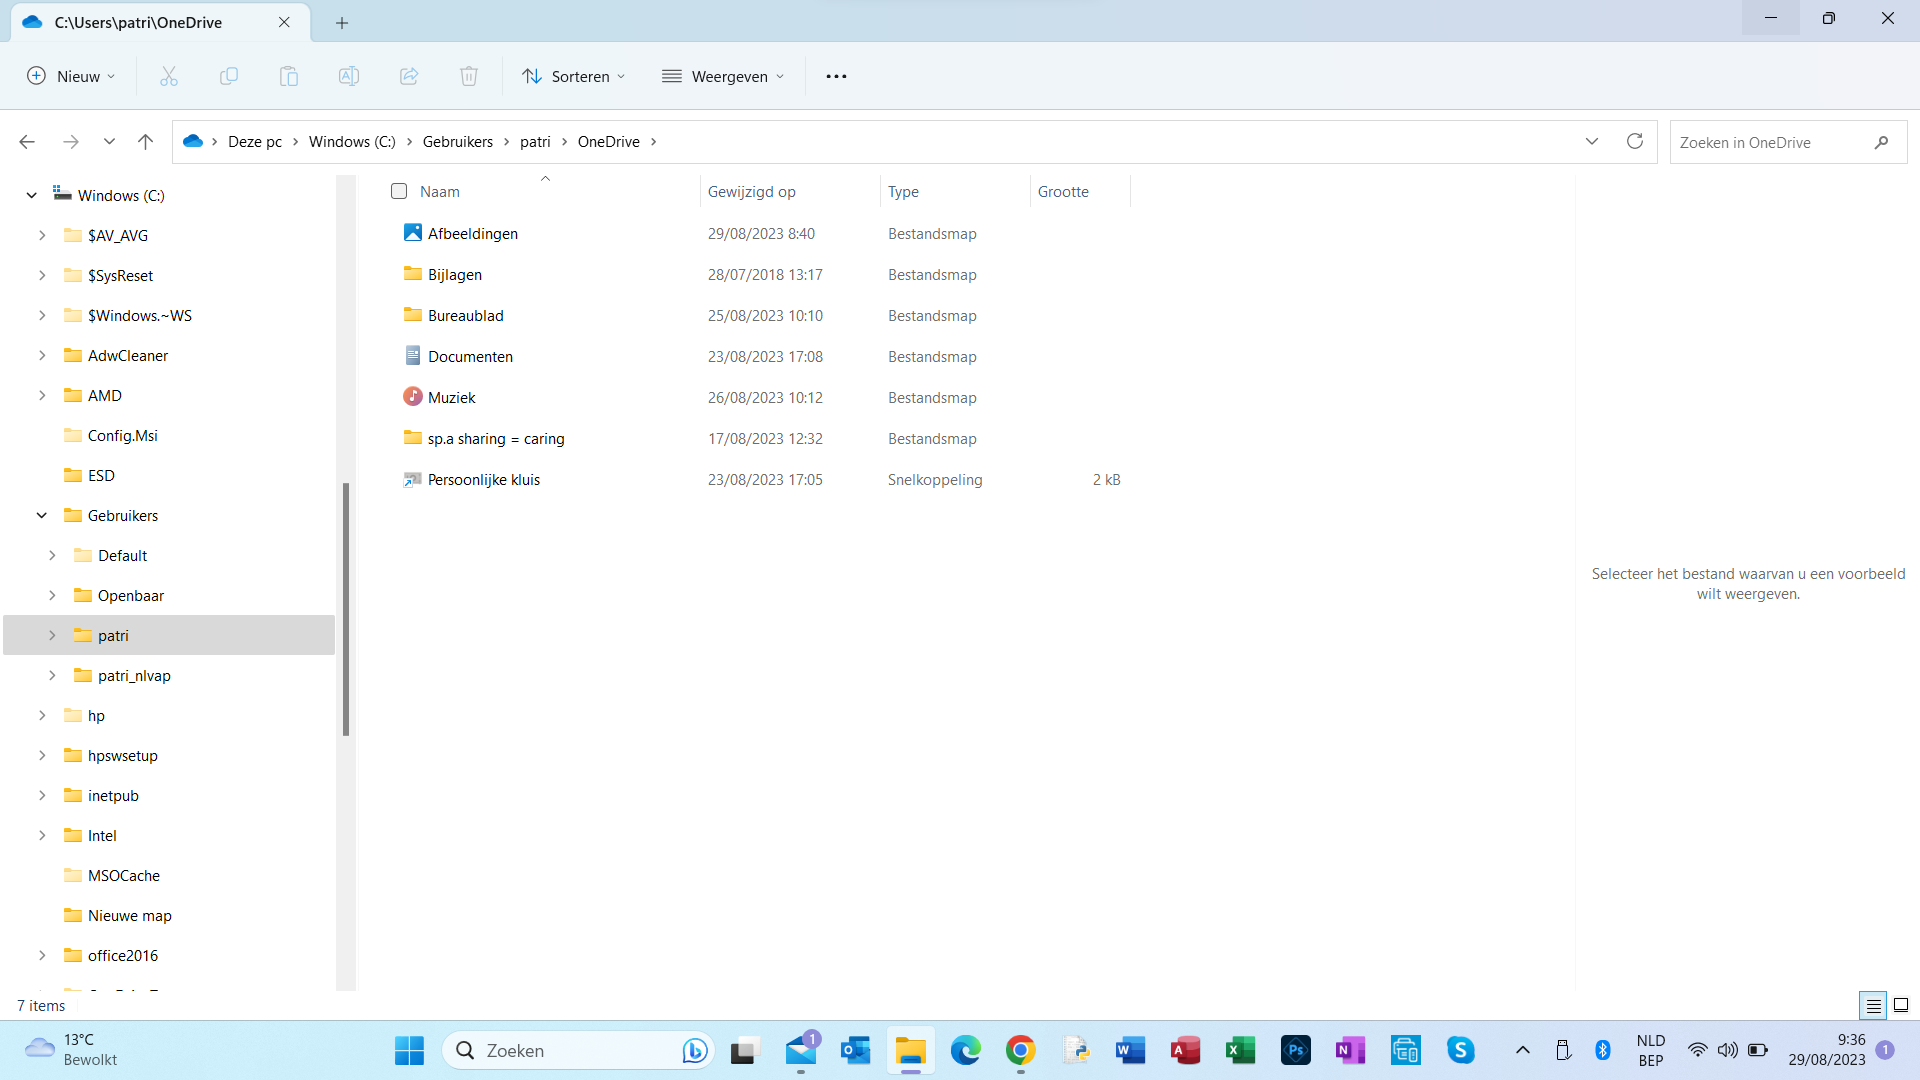Screen dimensions: 1920x1080
Task: Go up one folder level
Action: tap(145, 141)
